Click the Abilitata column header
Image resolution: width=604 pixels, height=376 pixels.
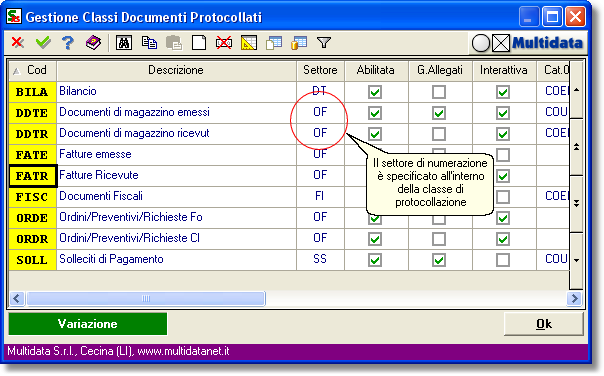click(x=376, y=70)
